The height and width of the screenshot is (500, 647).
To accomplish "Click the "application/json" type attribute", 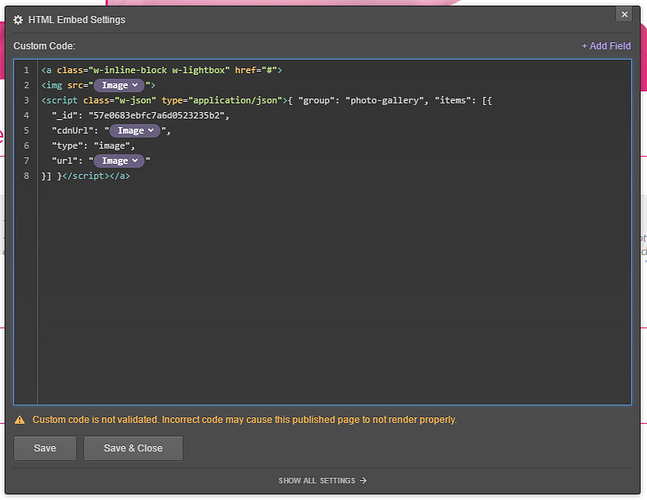I will coord(235,101).
